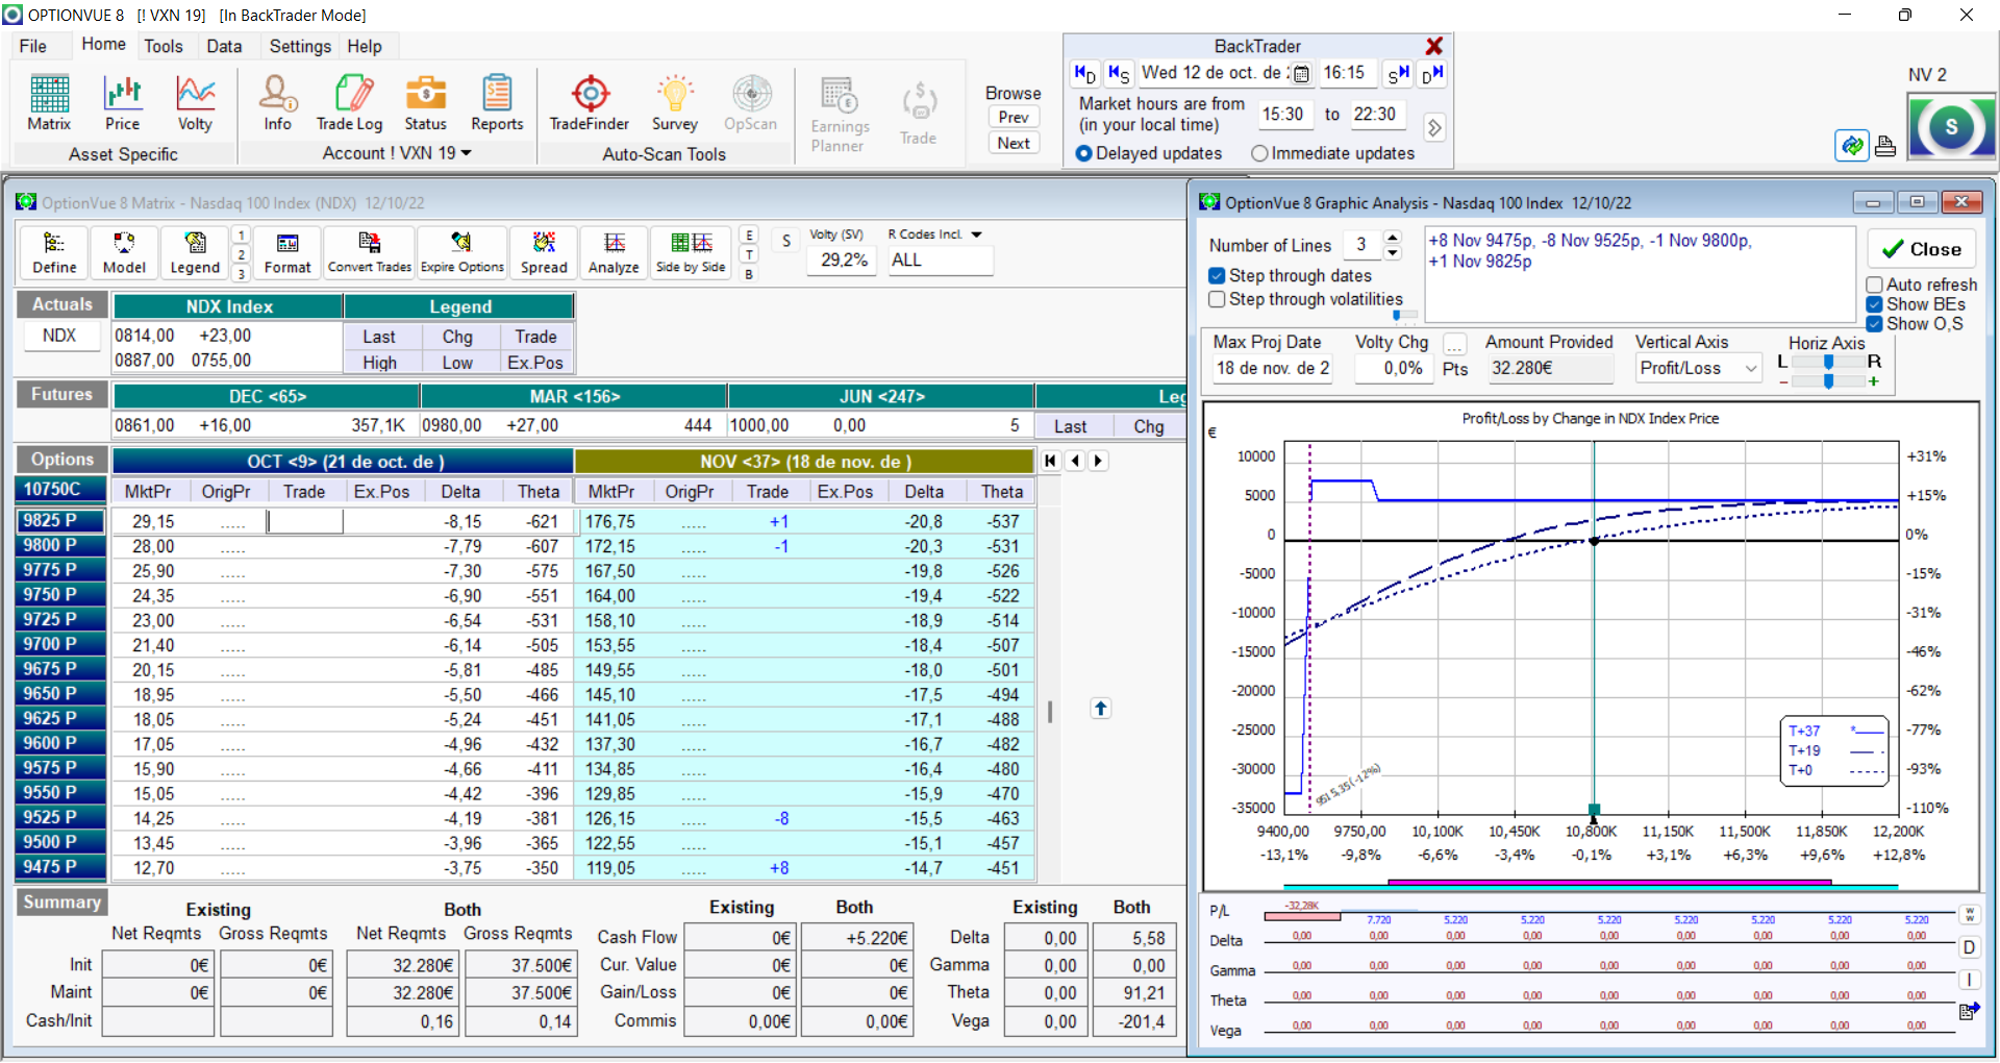
Task: Open Account ! VXN 19 dropdown
Action: pos(397,153)
